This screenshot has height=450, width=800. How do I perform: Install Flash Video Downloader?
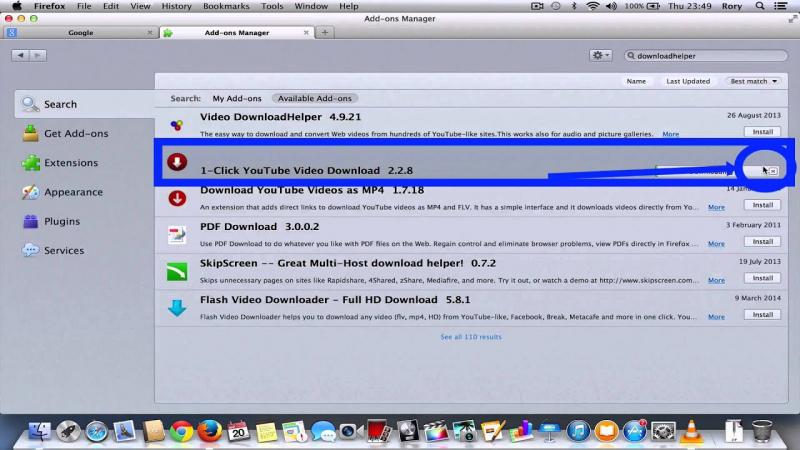(x=762, y=315)
